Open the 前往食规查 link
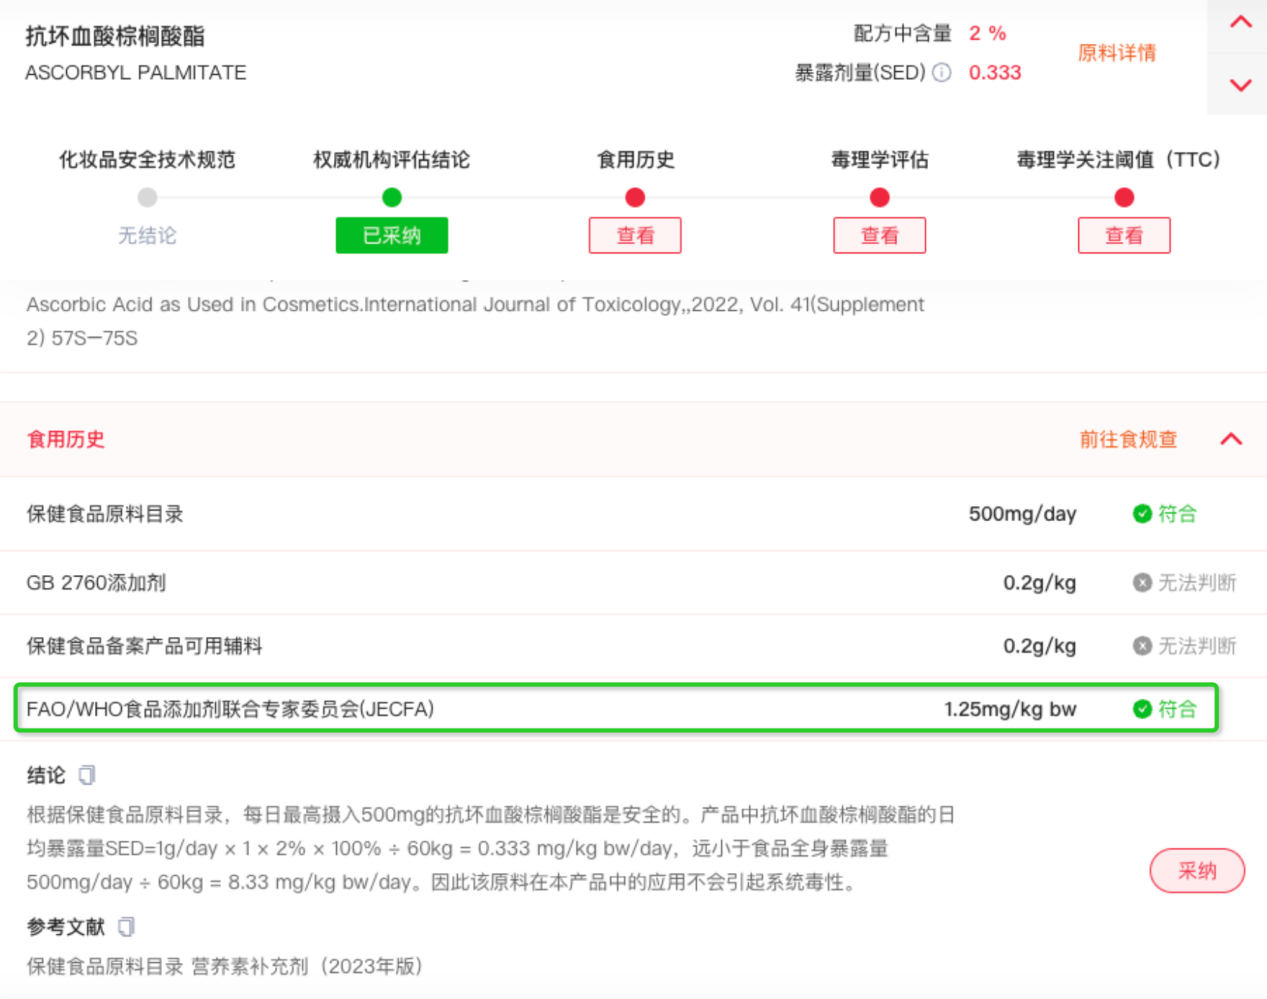1267x999 pixels. pos(1129,439)
